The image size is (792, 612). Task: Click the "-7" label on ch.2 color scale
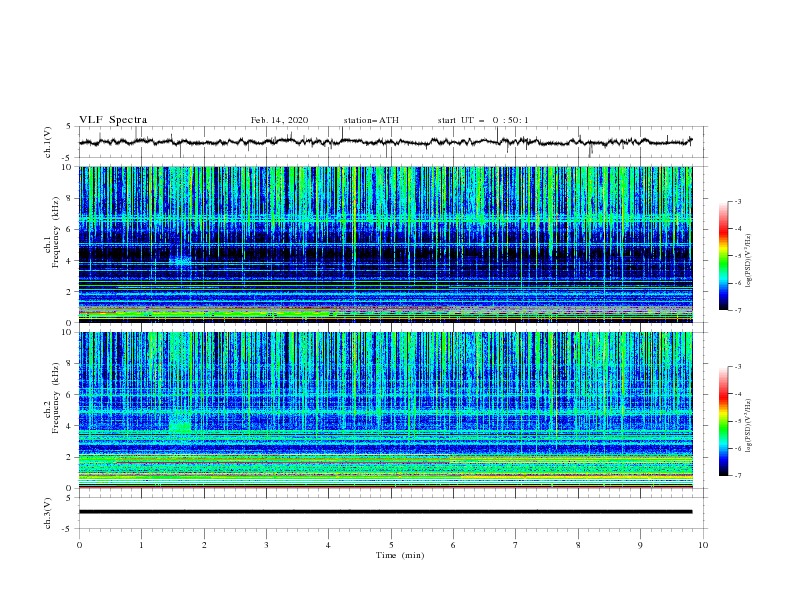point(737,475)
